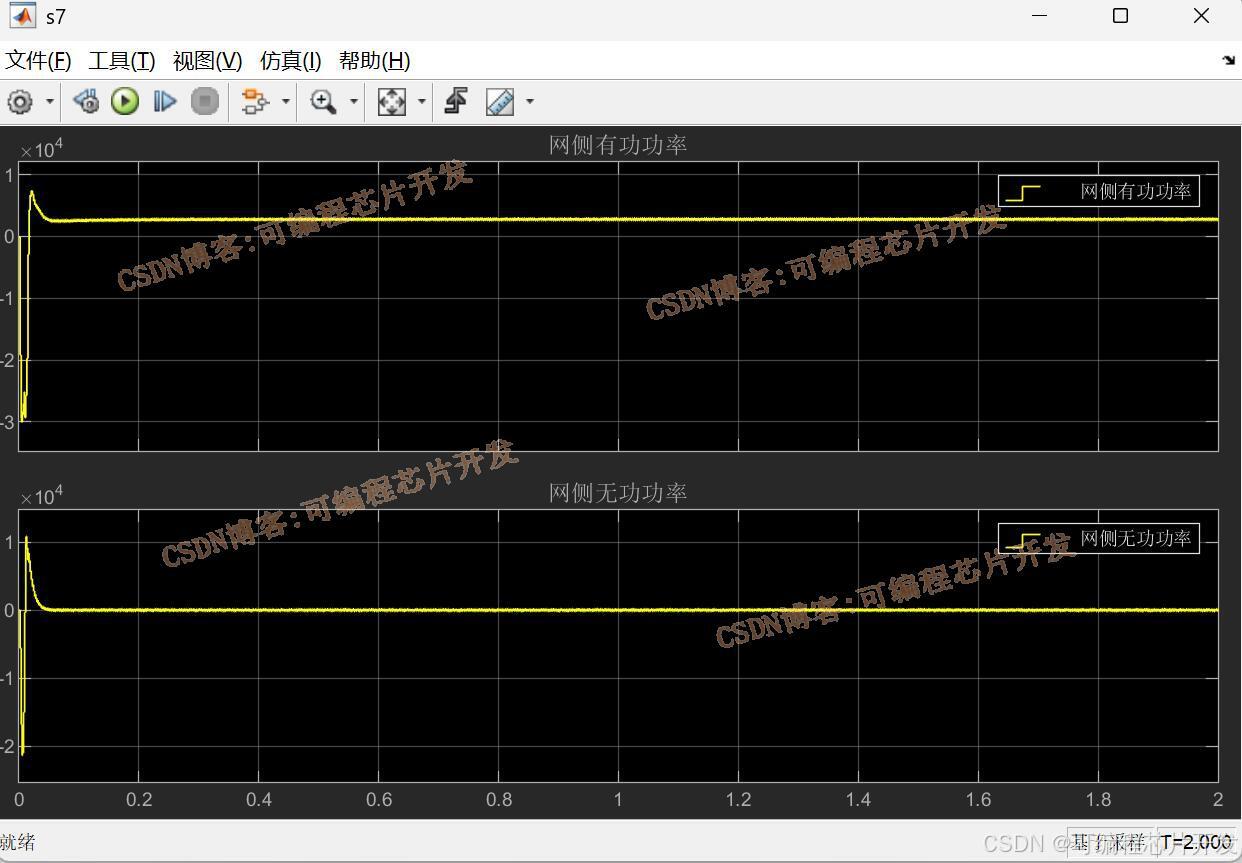Click the T=2.000 time status
This screenshot has height=863, width=1242.
[1196, 842]
